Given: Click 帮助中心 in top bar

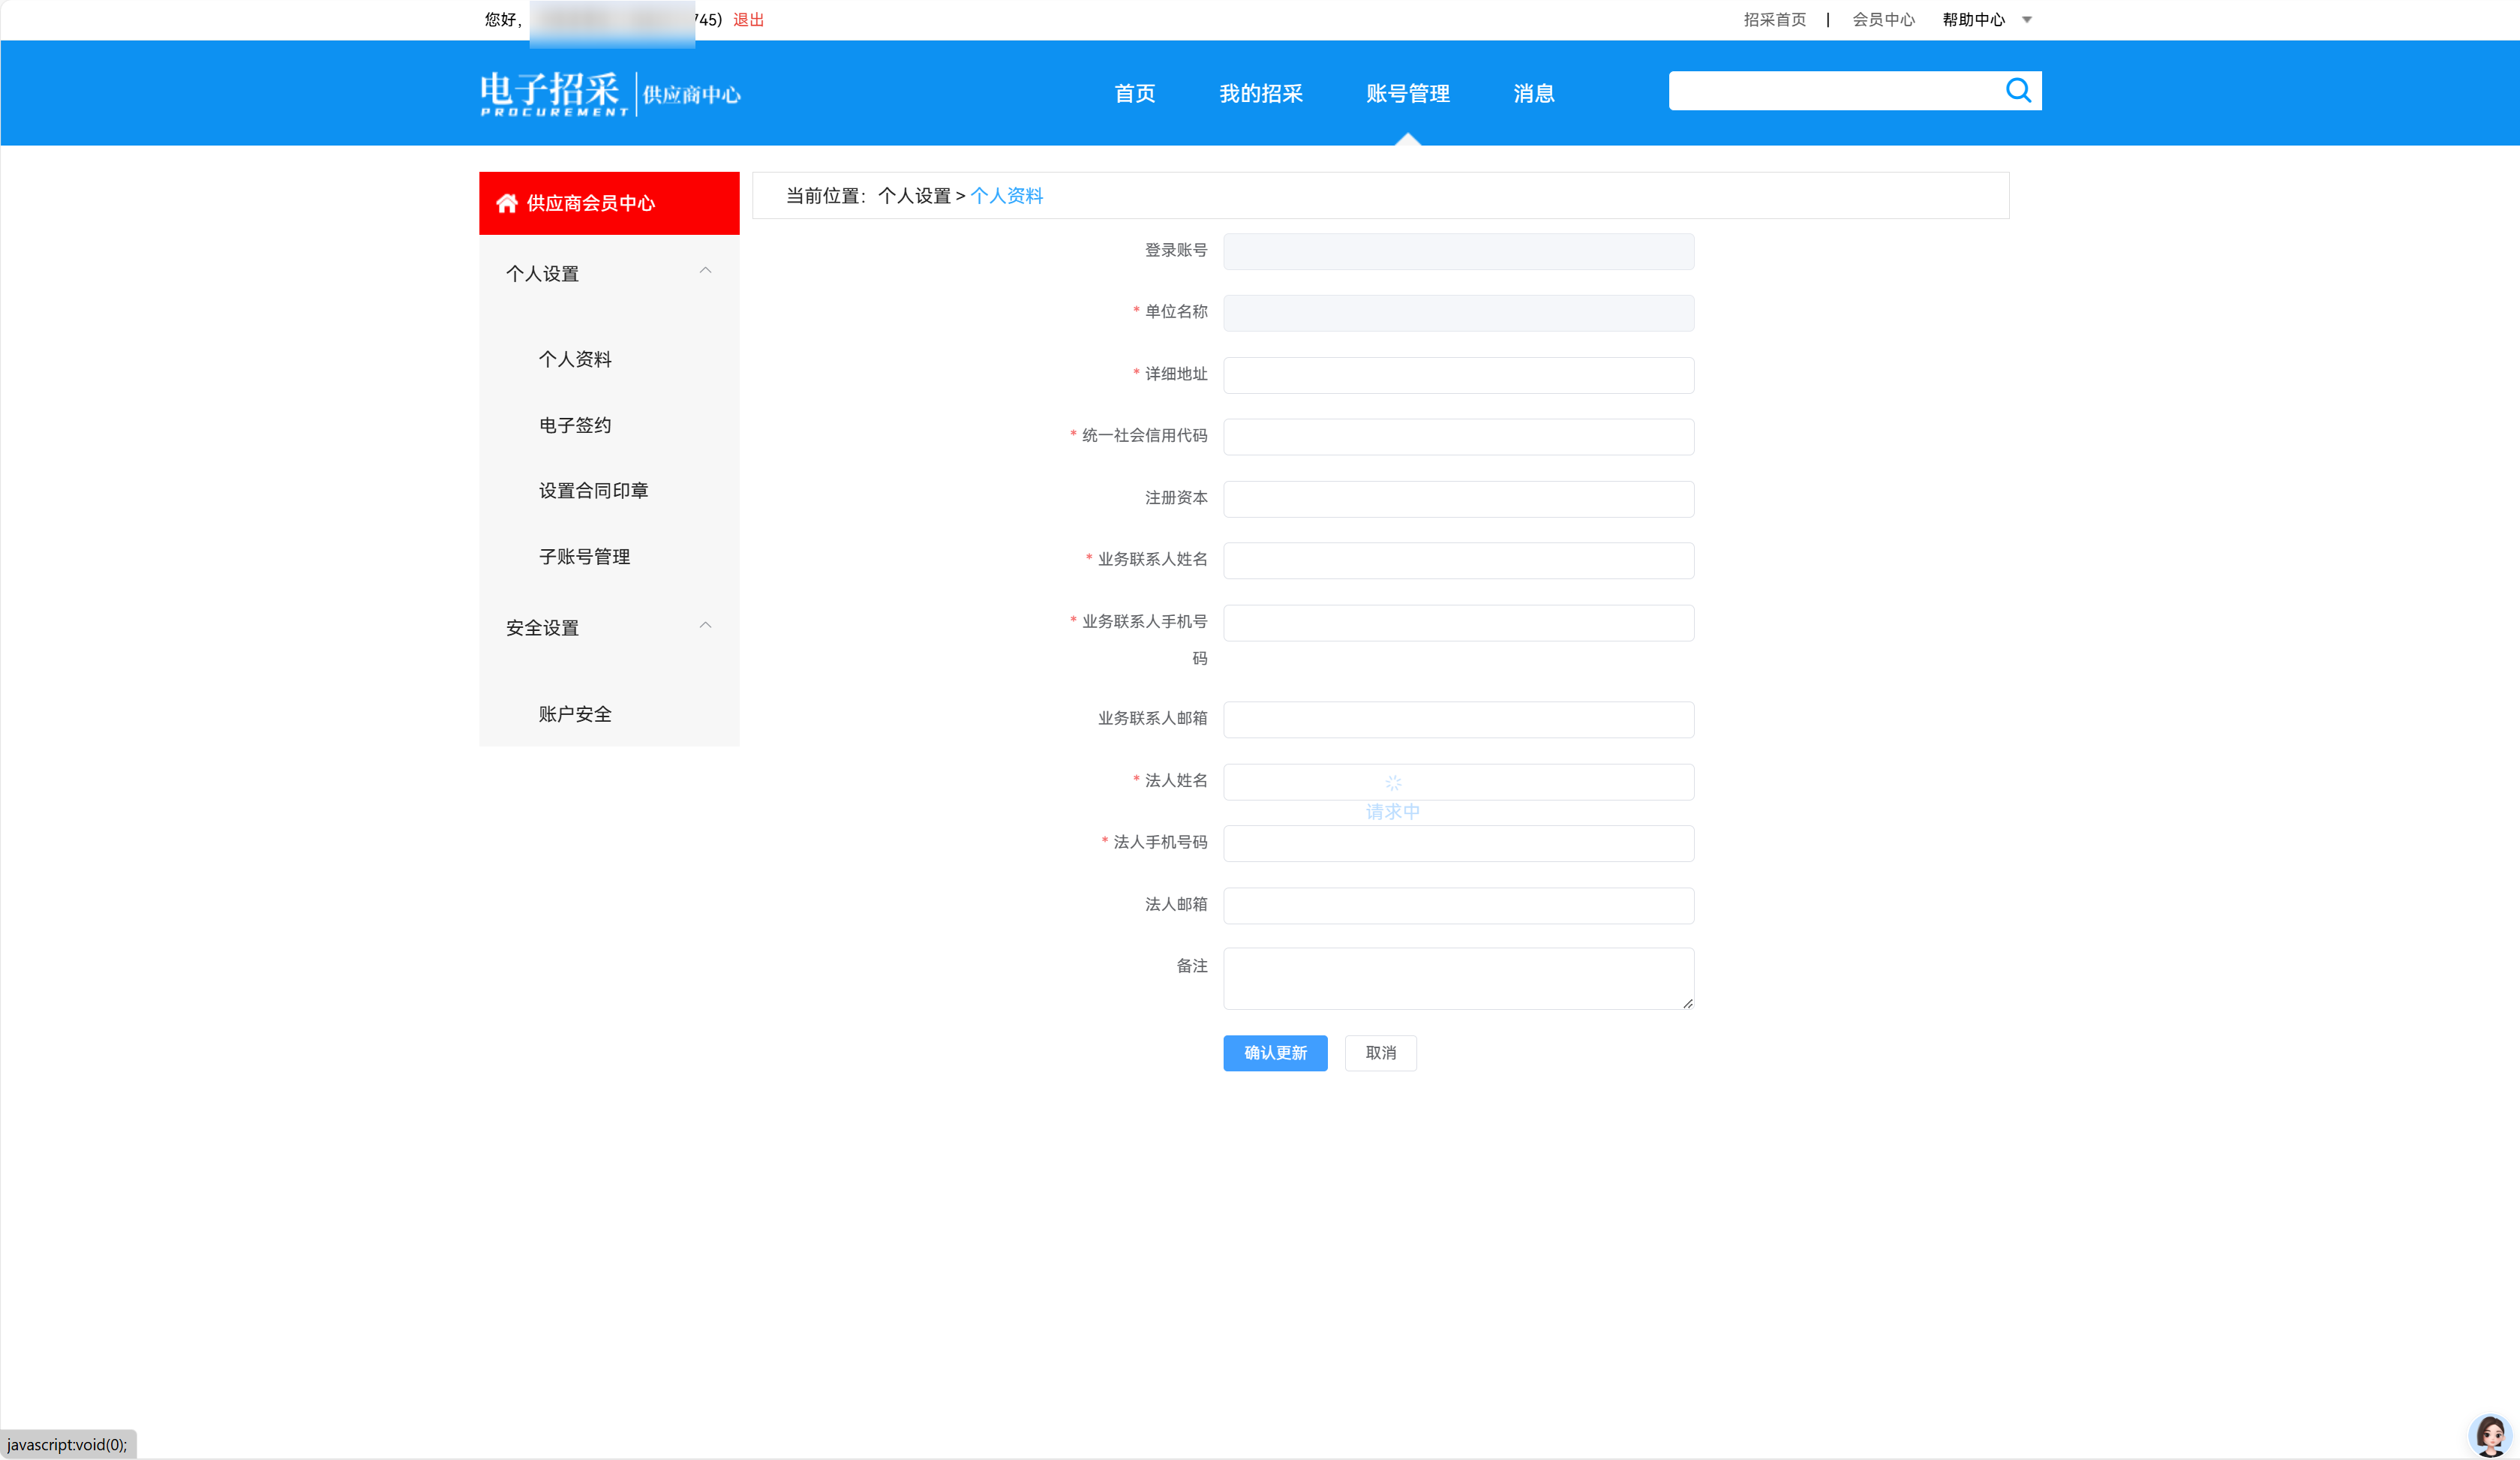Looking at the screenshot, I should (x=1973, y=20).
